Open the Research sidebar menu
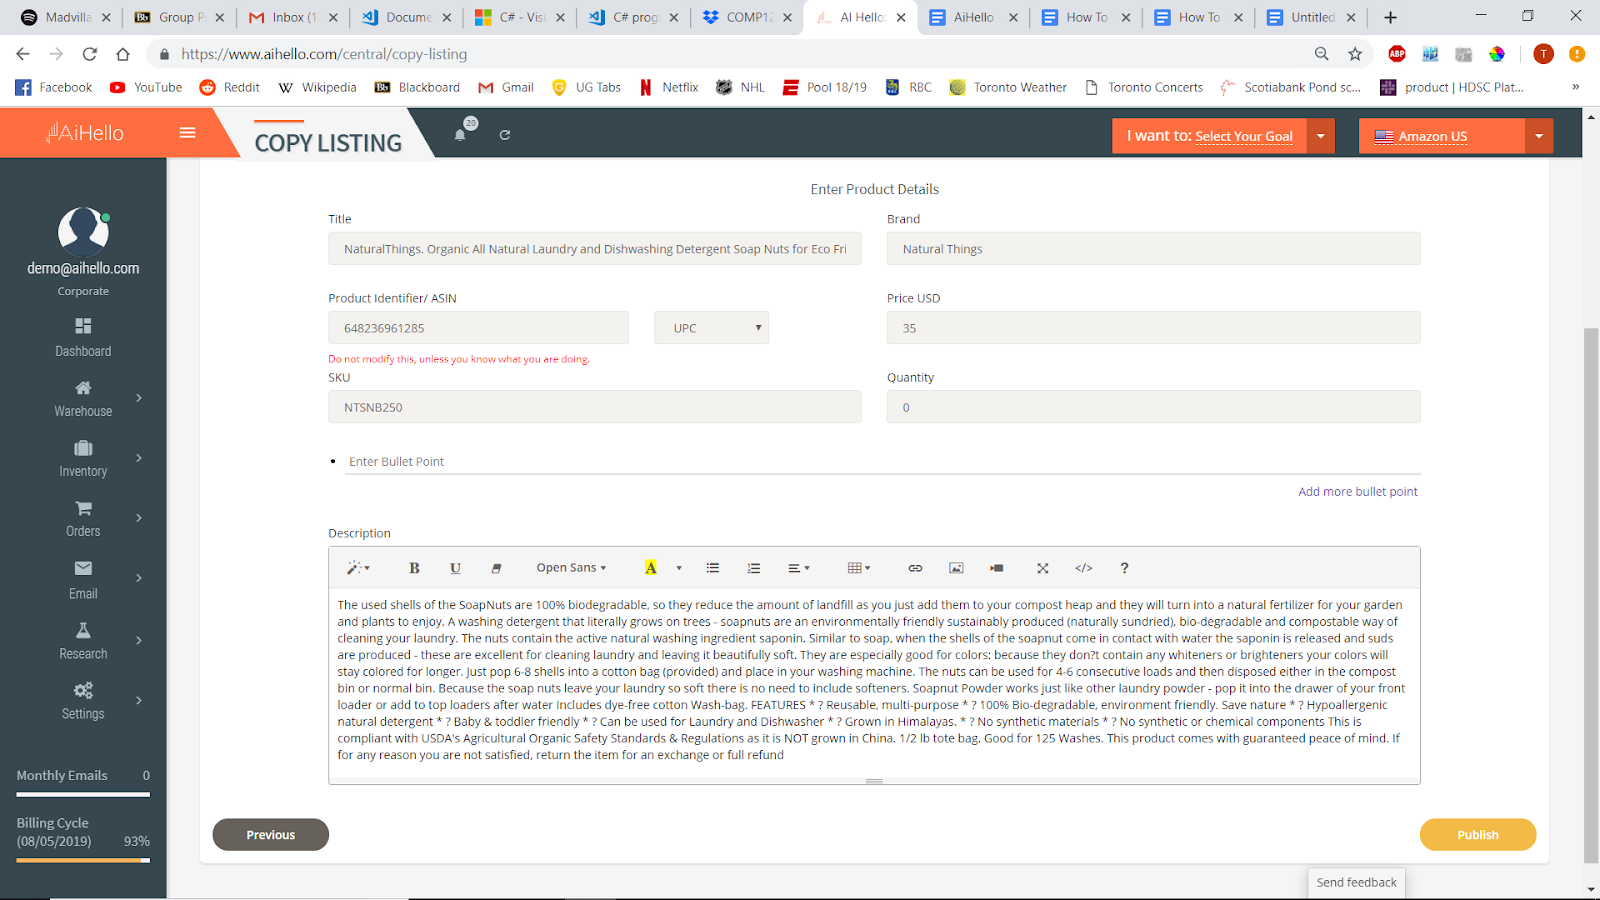This screenshot has width=1600, height=900. [83, 641]
